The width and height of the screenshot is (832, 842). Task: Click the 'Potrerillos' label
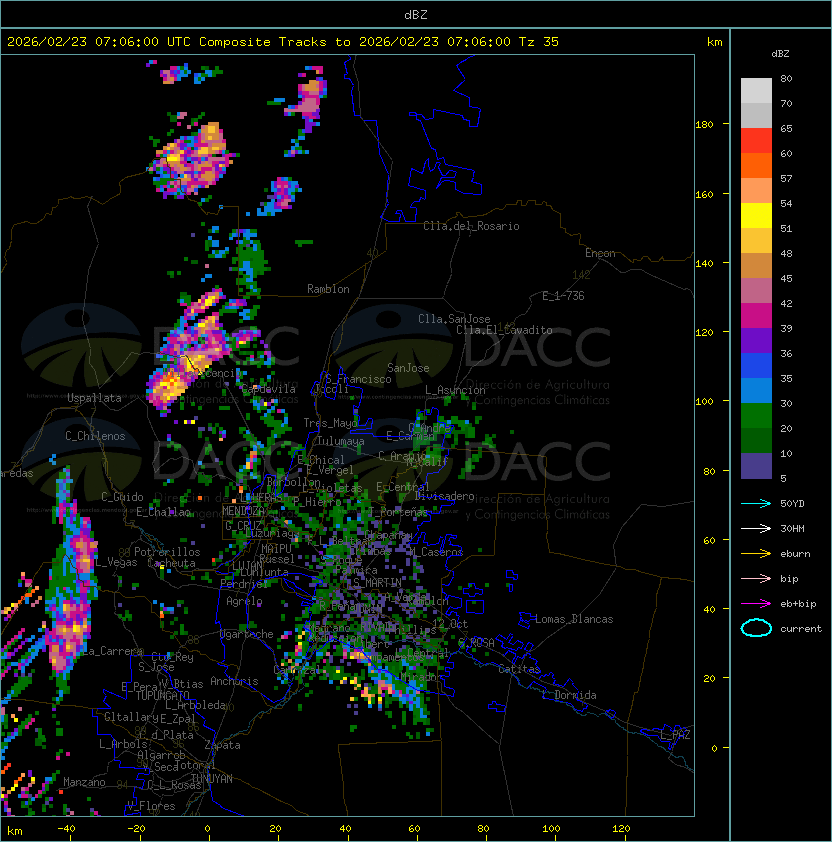coord(167,552)
